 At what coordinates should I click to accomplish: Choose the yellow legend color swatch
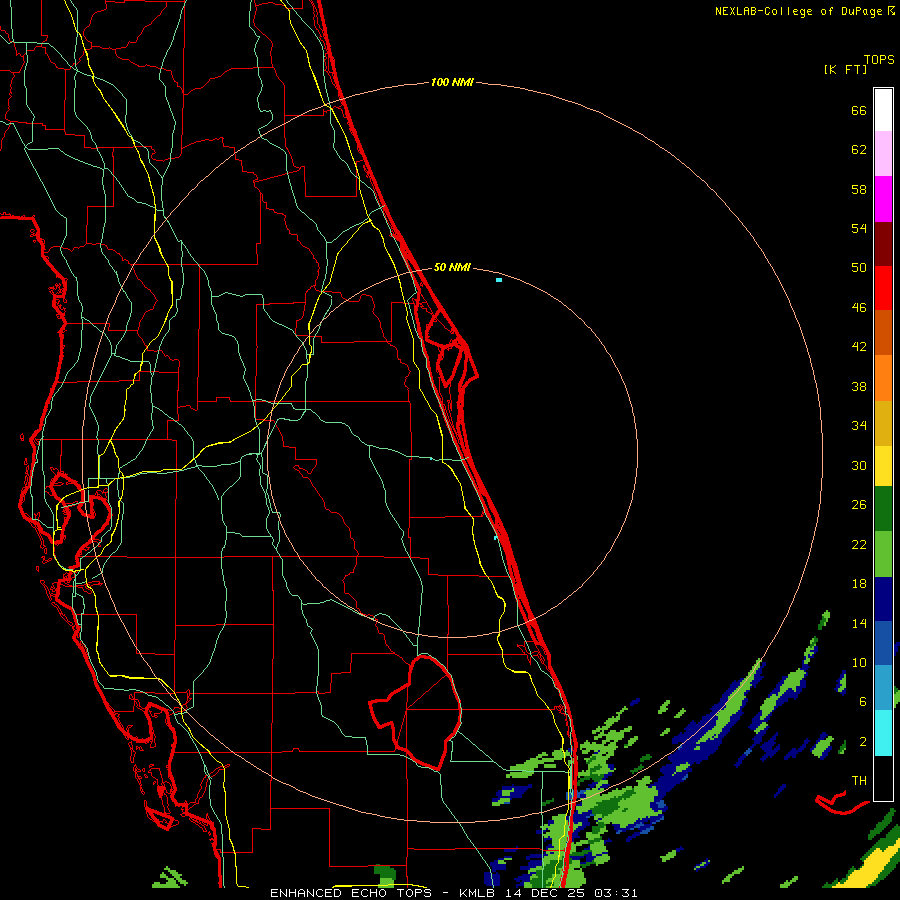(883, 466)
